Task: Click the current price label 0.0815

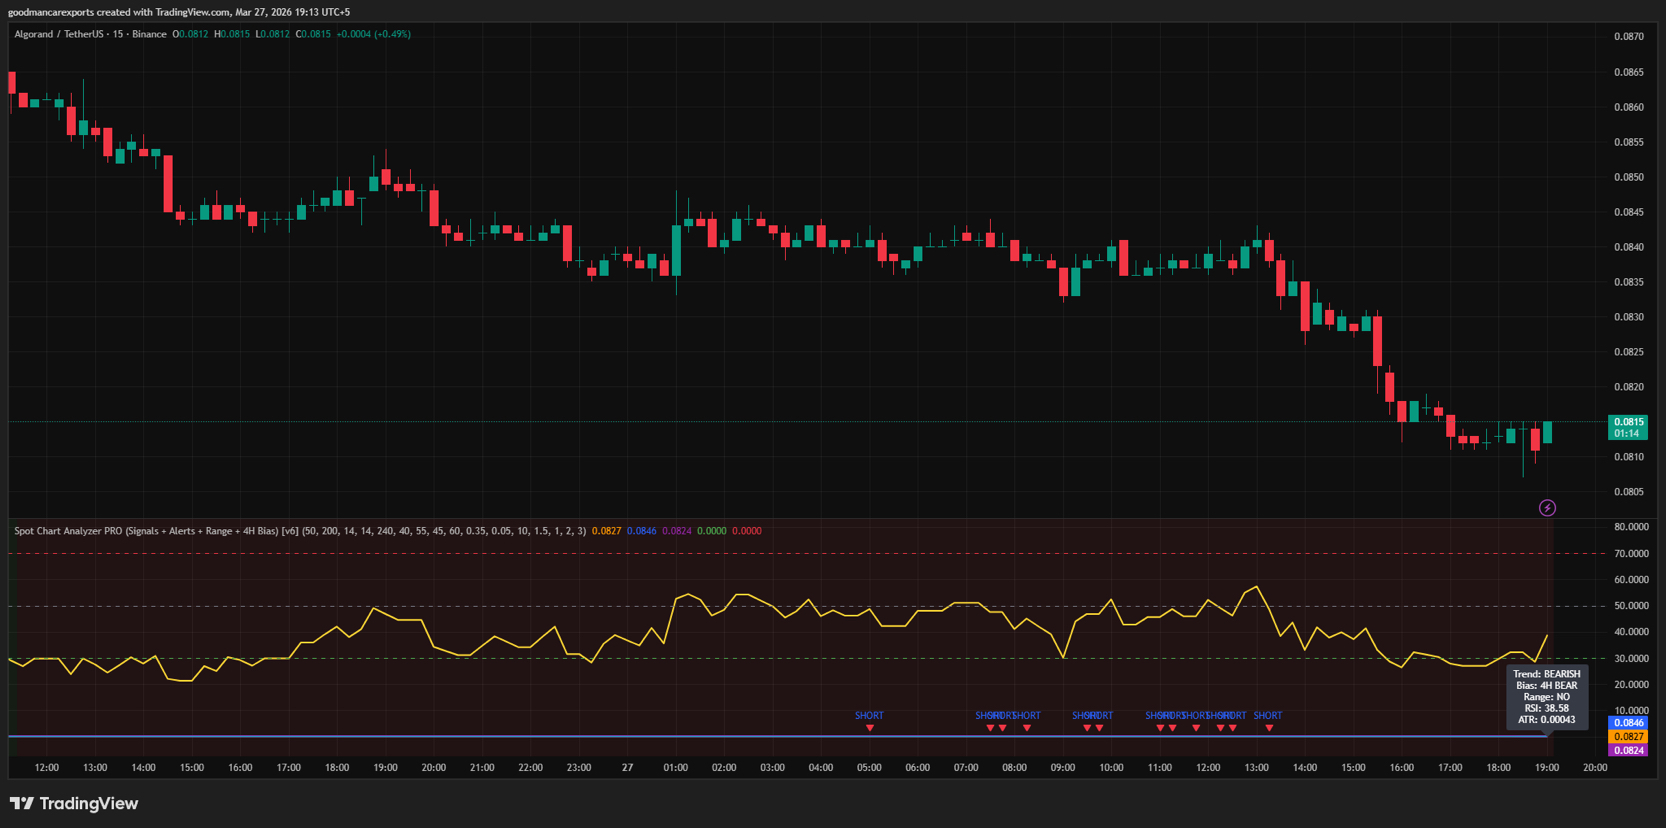Action: click(x=1628, y=422)
